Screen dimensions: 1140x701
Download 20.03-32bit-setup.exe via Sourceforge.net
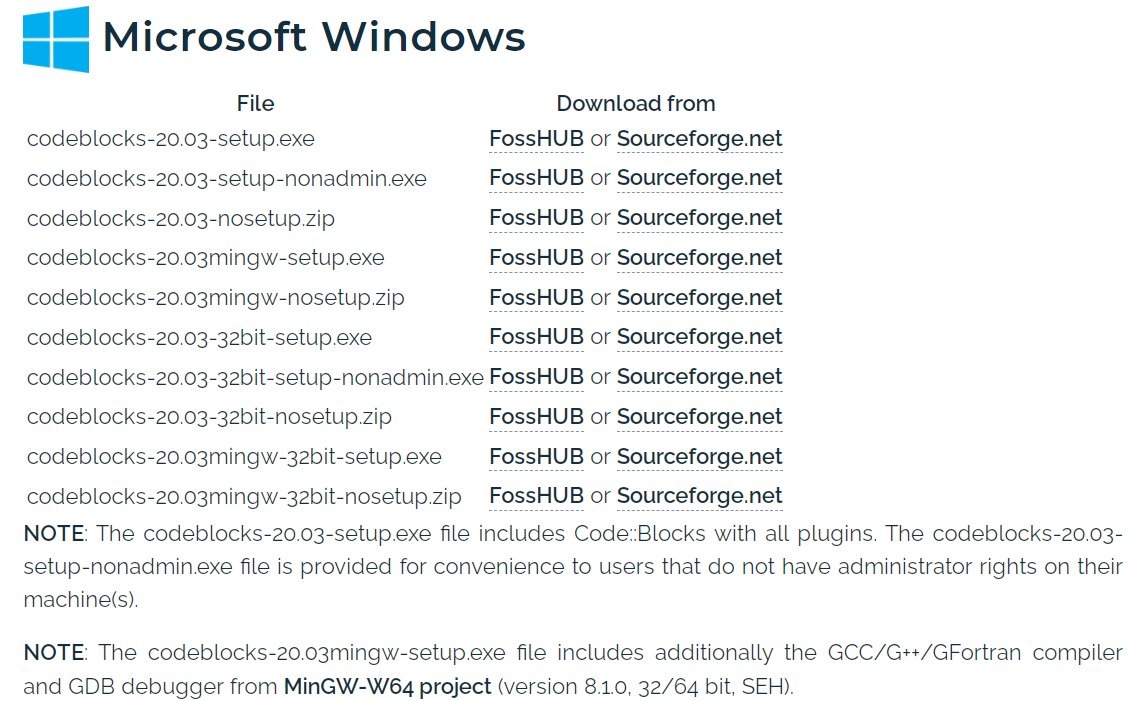click(699, 337)
